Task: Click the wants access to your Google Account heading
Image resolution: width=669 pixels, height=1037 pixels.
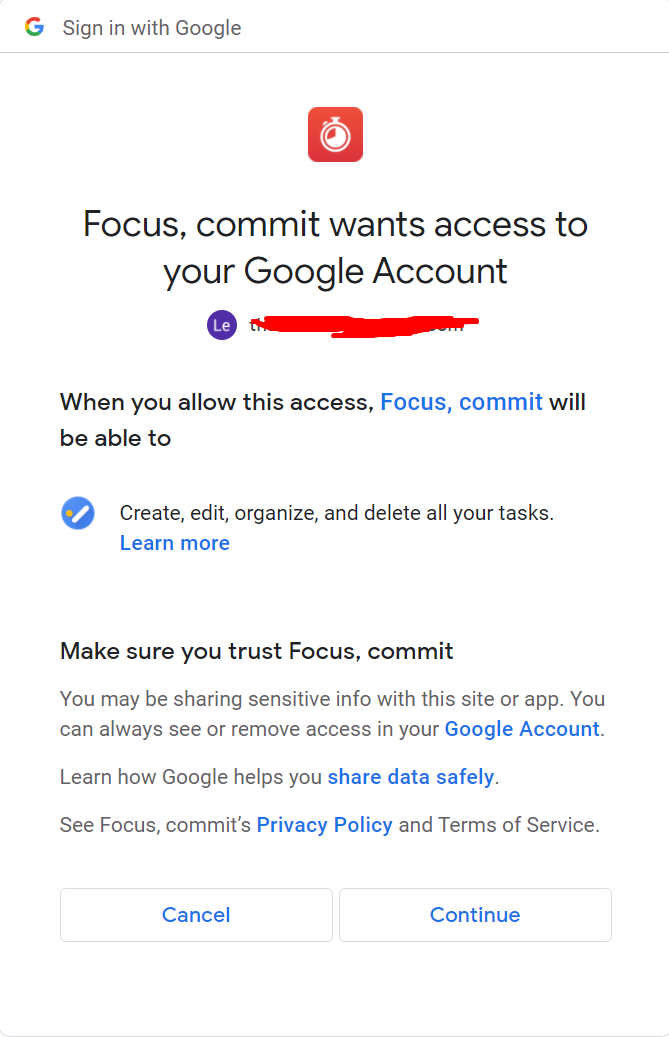Action: (x=335, y=246)
